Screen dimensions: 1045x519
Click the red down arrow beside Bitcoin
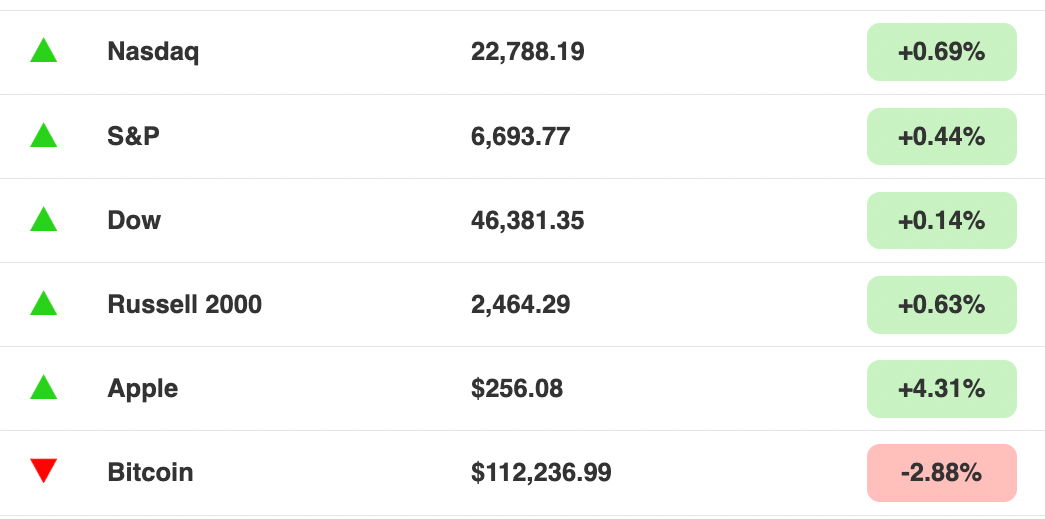(x=43, y=471)
